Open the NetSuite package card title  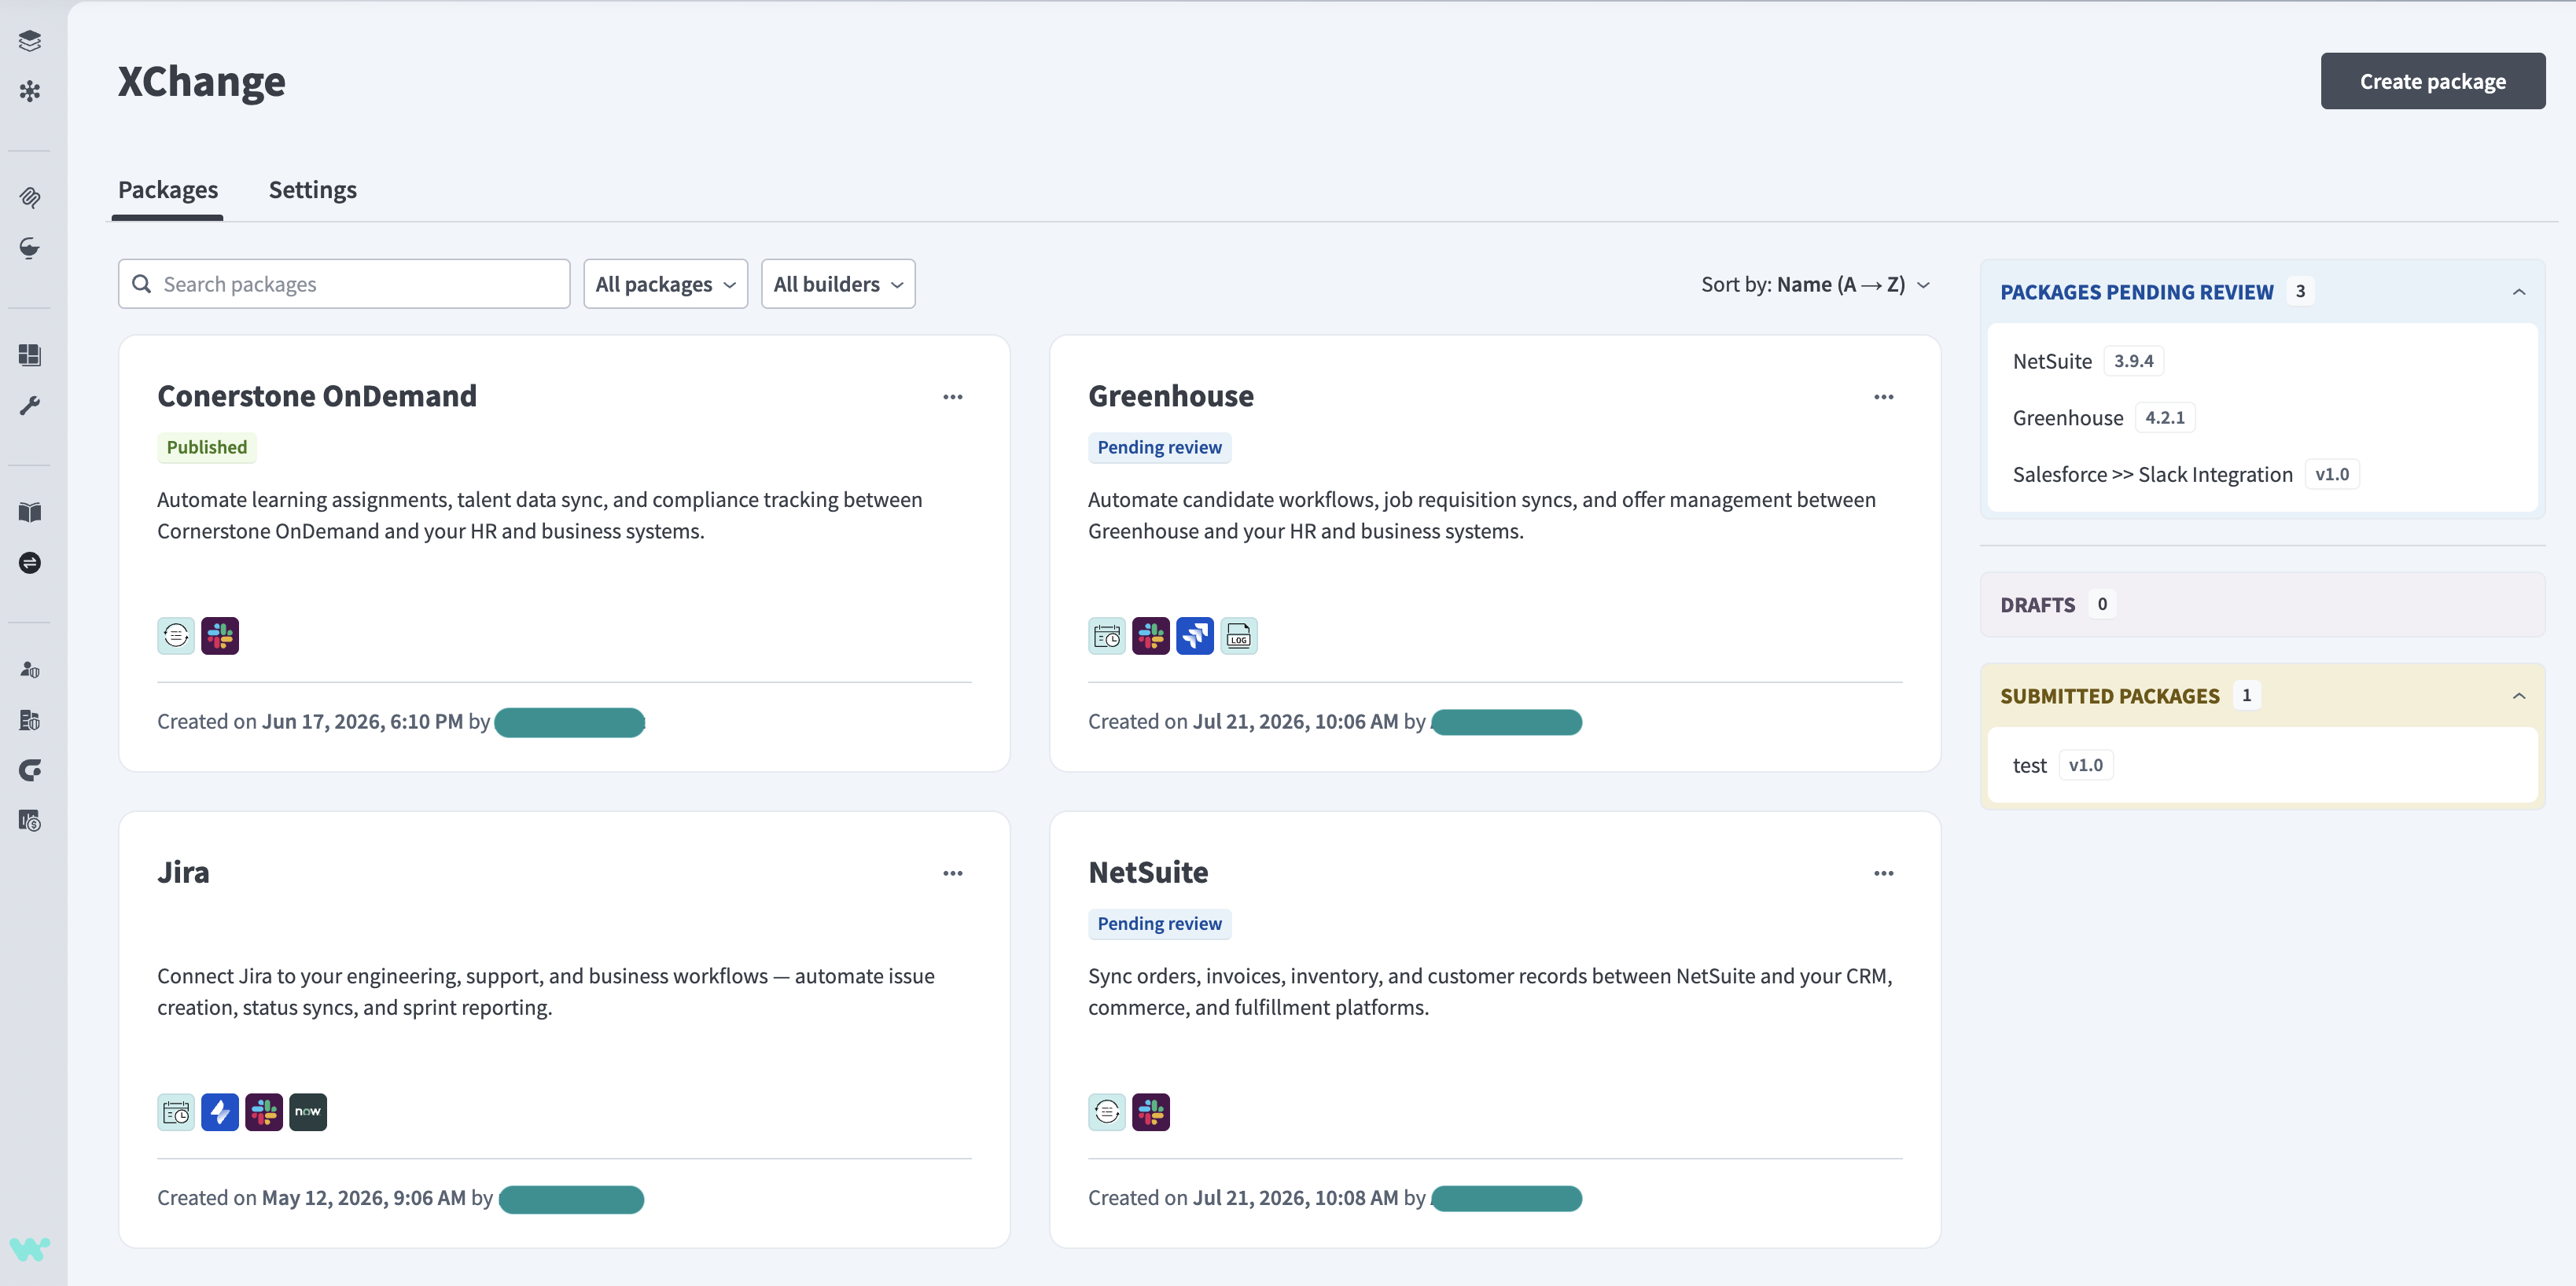click(x=1148, y=872)
